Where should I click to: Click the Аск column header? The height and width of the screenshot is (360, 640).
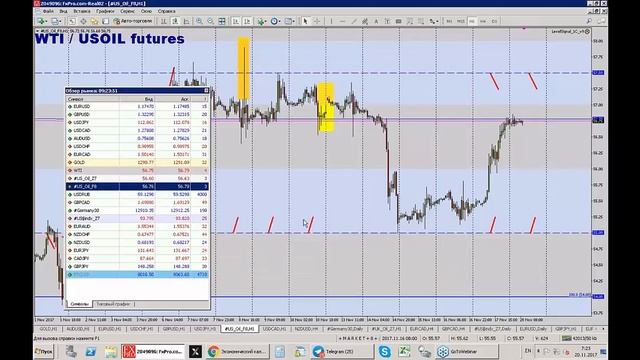point(173,99)
